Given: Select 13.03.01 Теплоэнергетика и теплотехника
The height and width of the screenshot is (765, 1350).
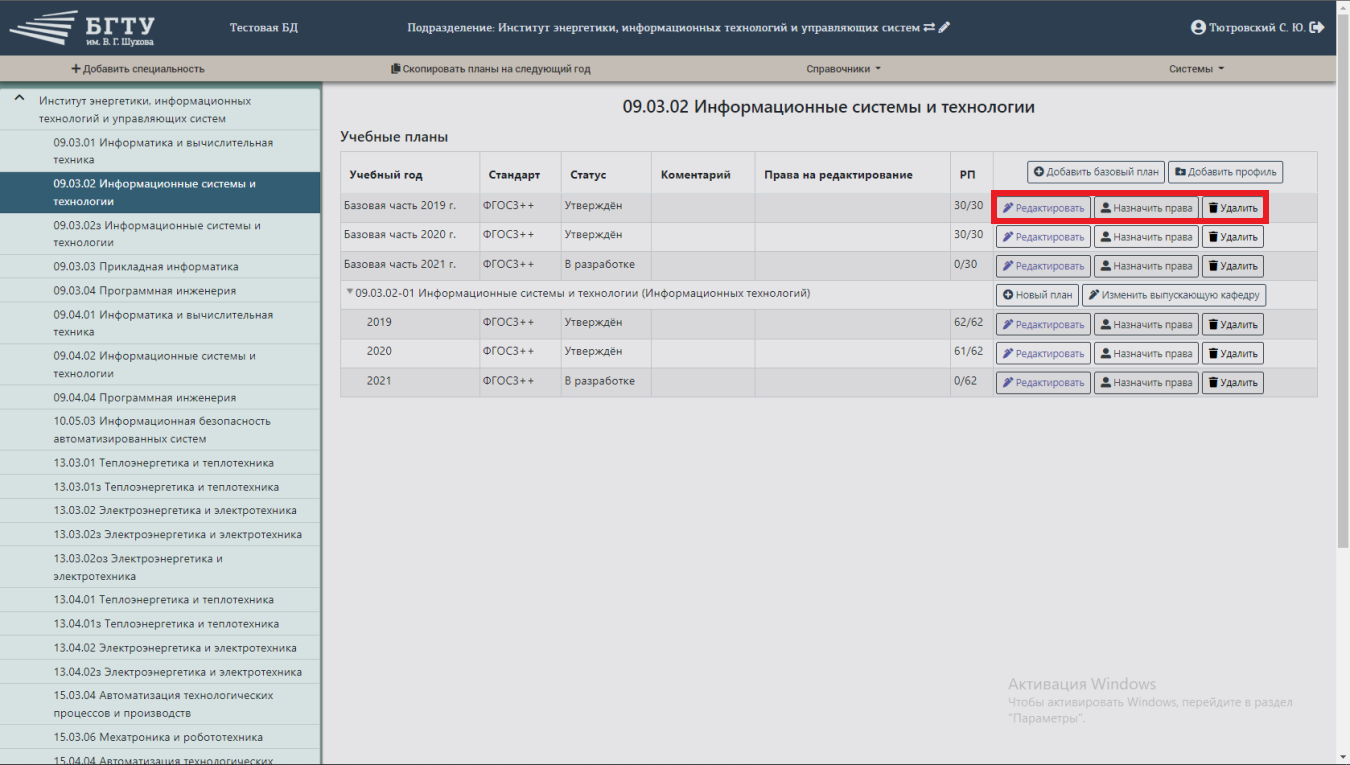Looking at the screenshot, I should [160, 463].
